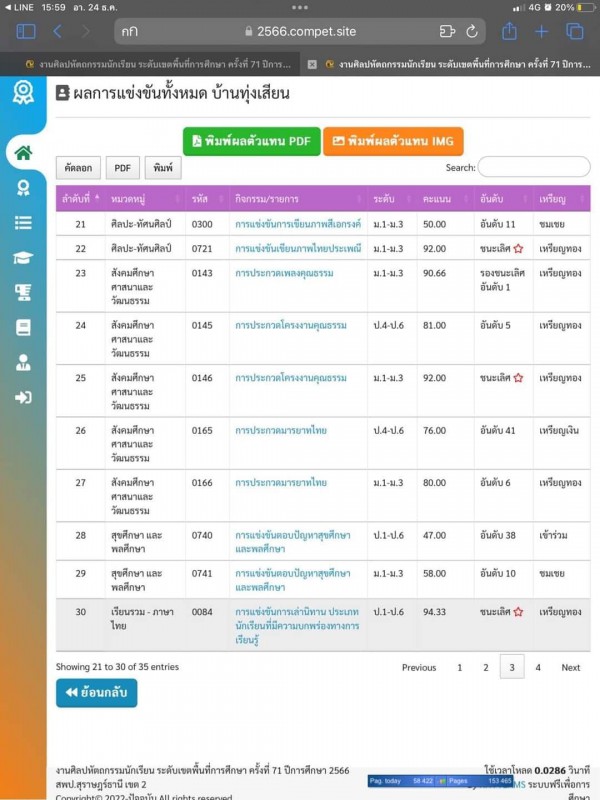Focus the Search input field
This screenshot has width=600, height=800.
(534, 167)
